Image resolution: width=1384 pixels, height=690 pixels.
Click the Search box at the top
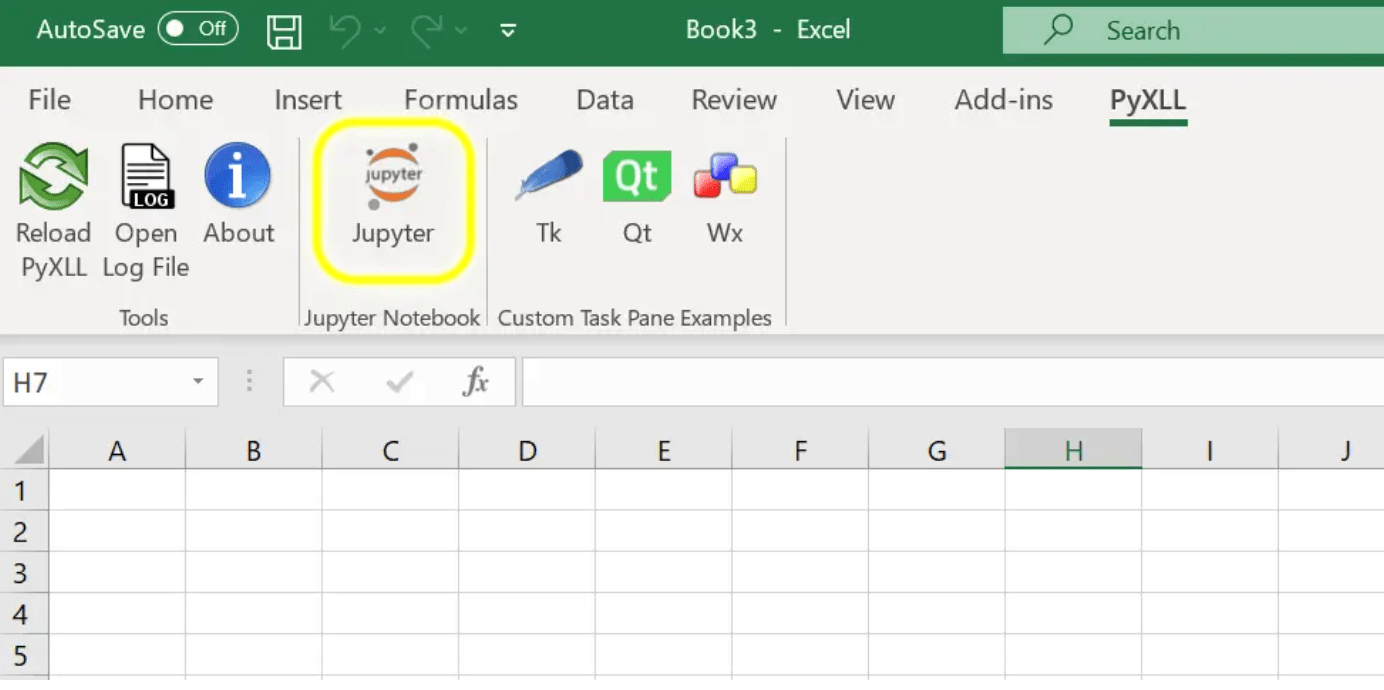[x=1180, y=30]
